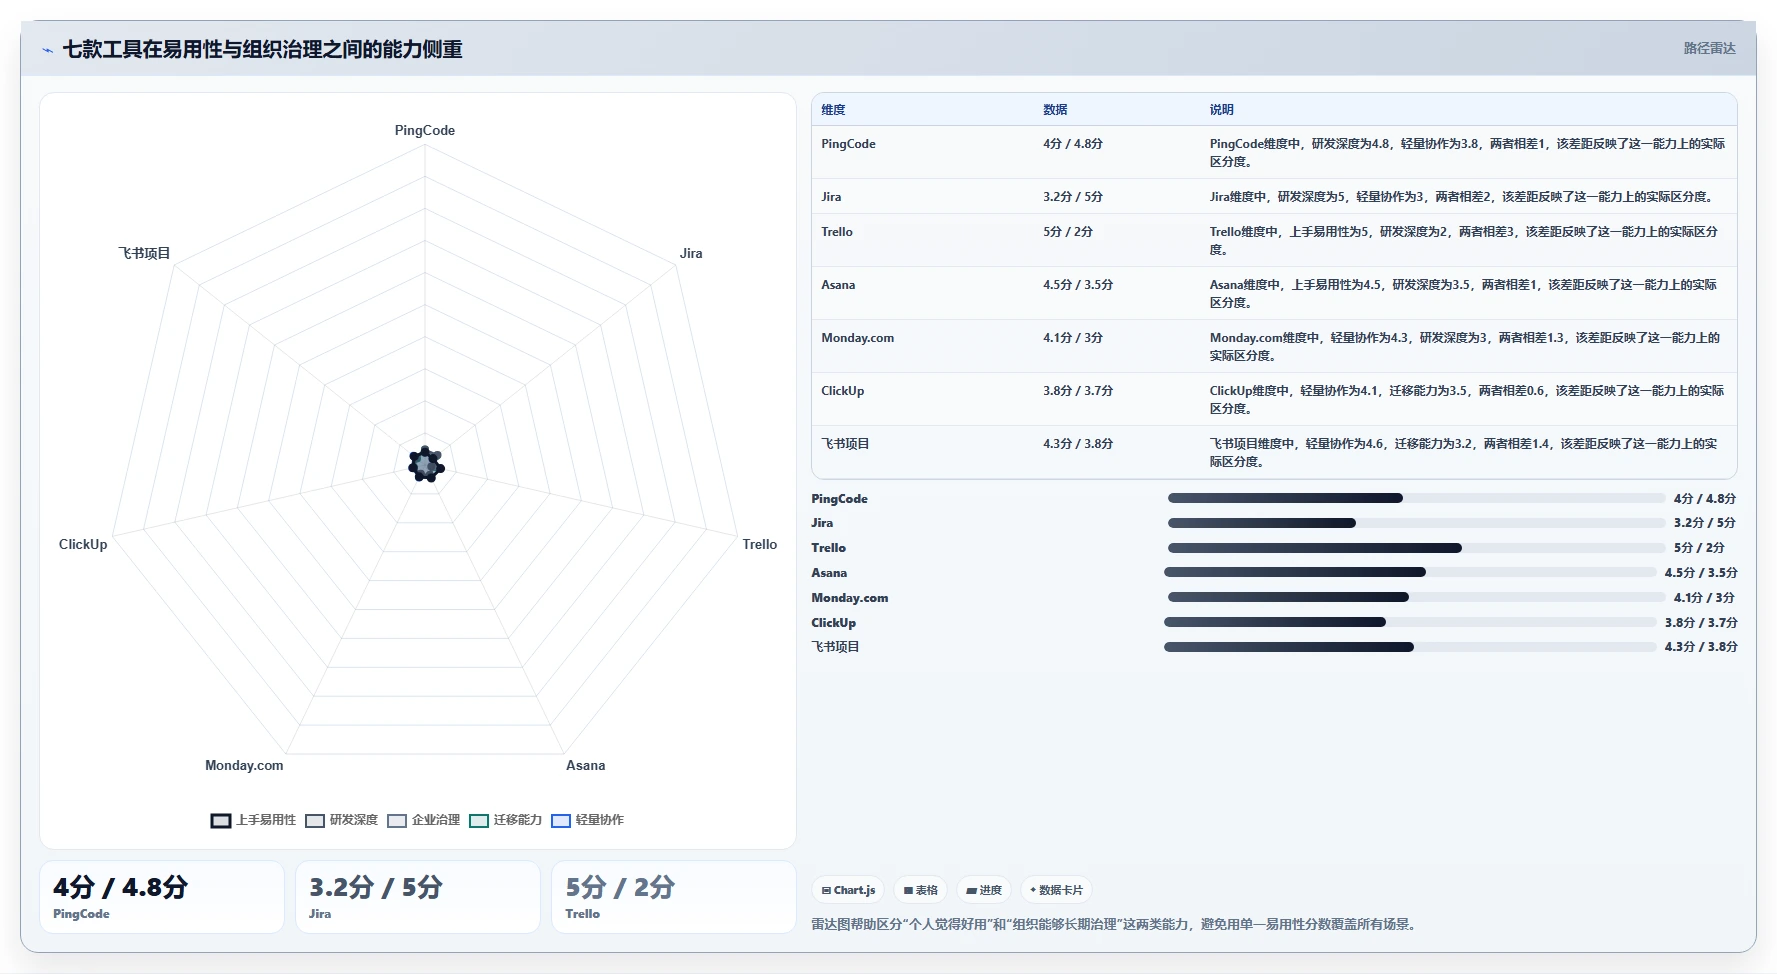Click the radar axis label Jira
1777x974 pixels.
tap(691, 254)
